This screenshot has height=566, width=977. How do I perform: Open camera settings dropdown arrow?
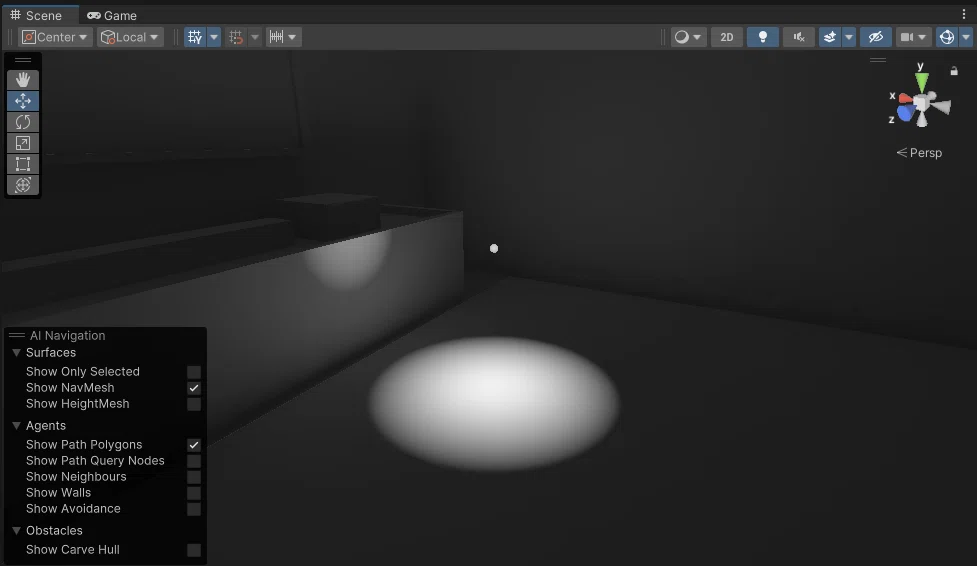coord(923,37)
